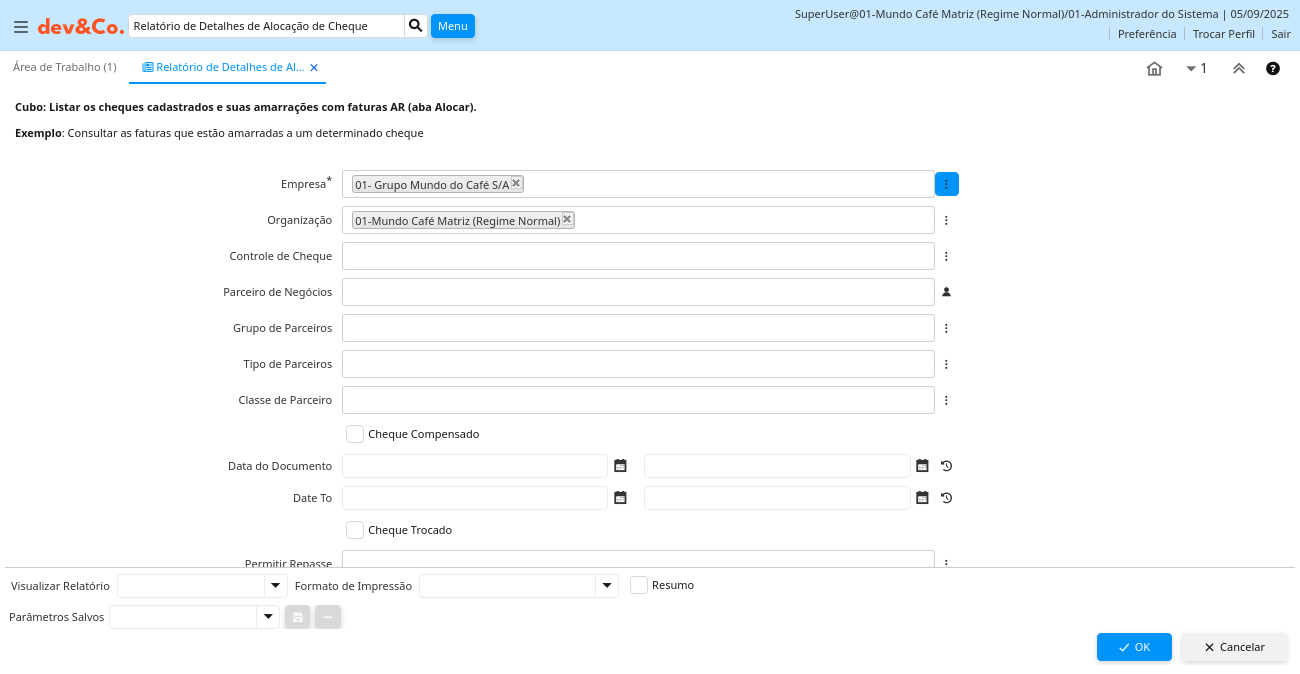Open first Data do Documento calendar
Image resolution: width=1300 pixels, height=674 pixels.
point(620,466)
